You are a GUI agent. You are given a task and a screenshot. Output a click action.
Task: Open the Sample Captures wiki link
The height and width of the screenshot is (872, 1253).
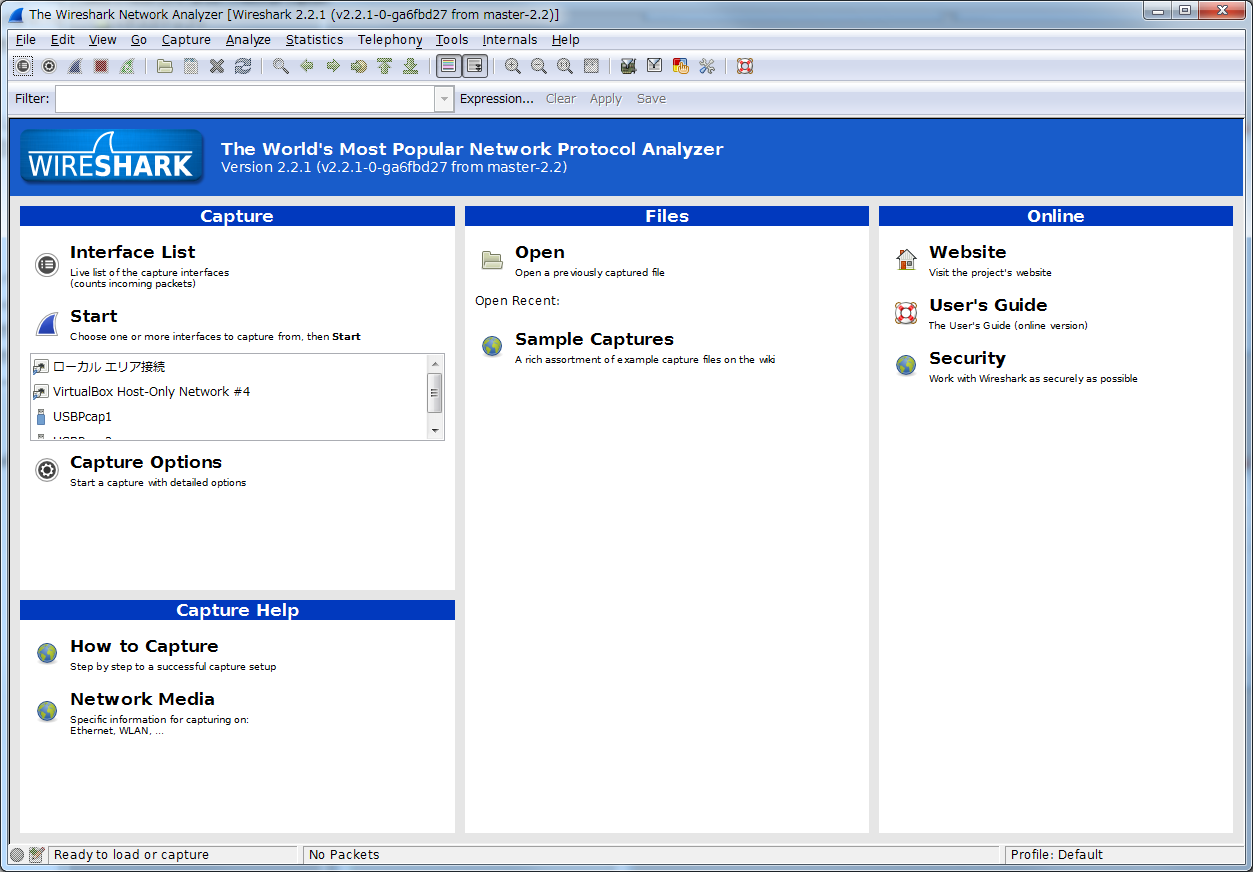coord(594,339)
